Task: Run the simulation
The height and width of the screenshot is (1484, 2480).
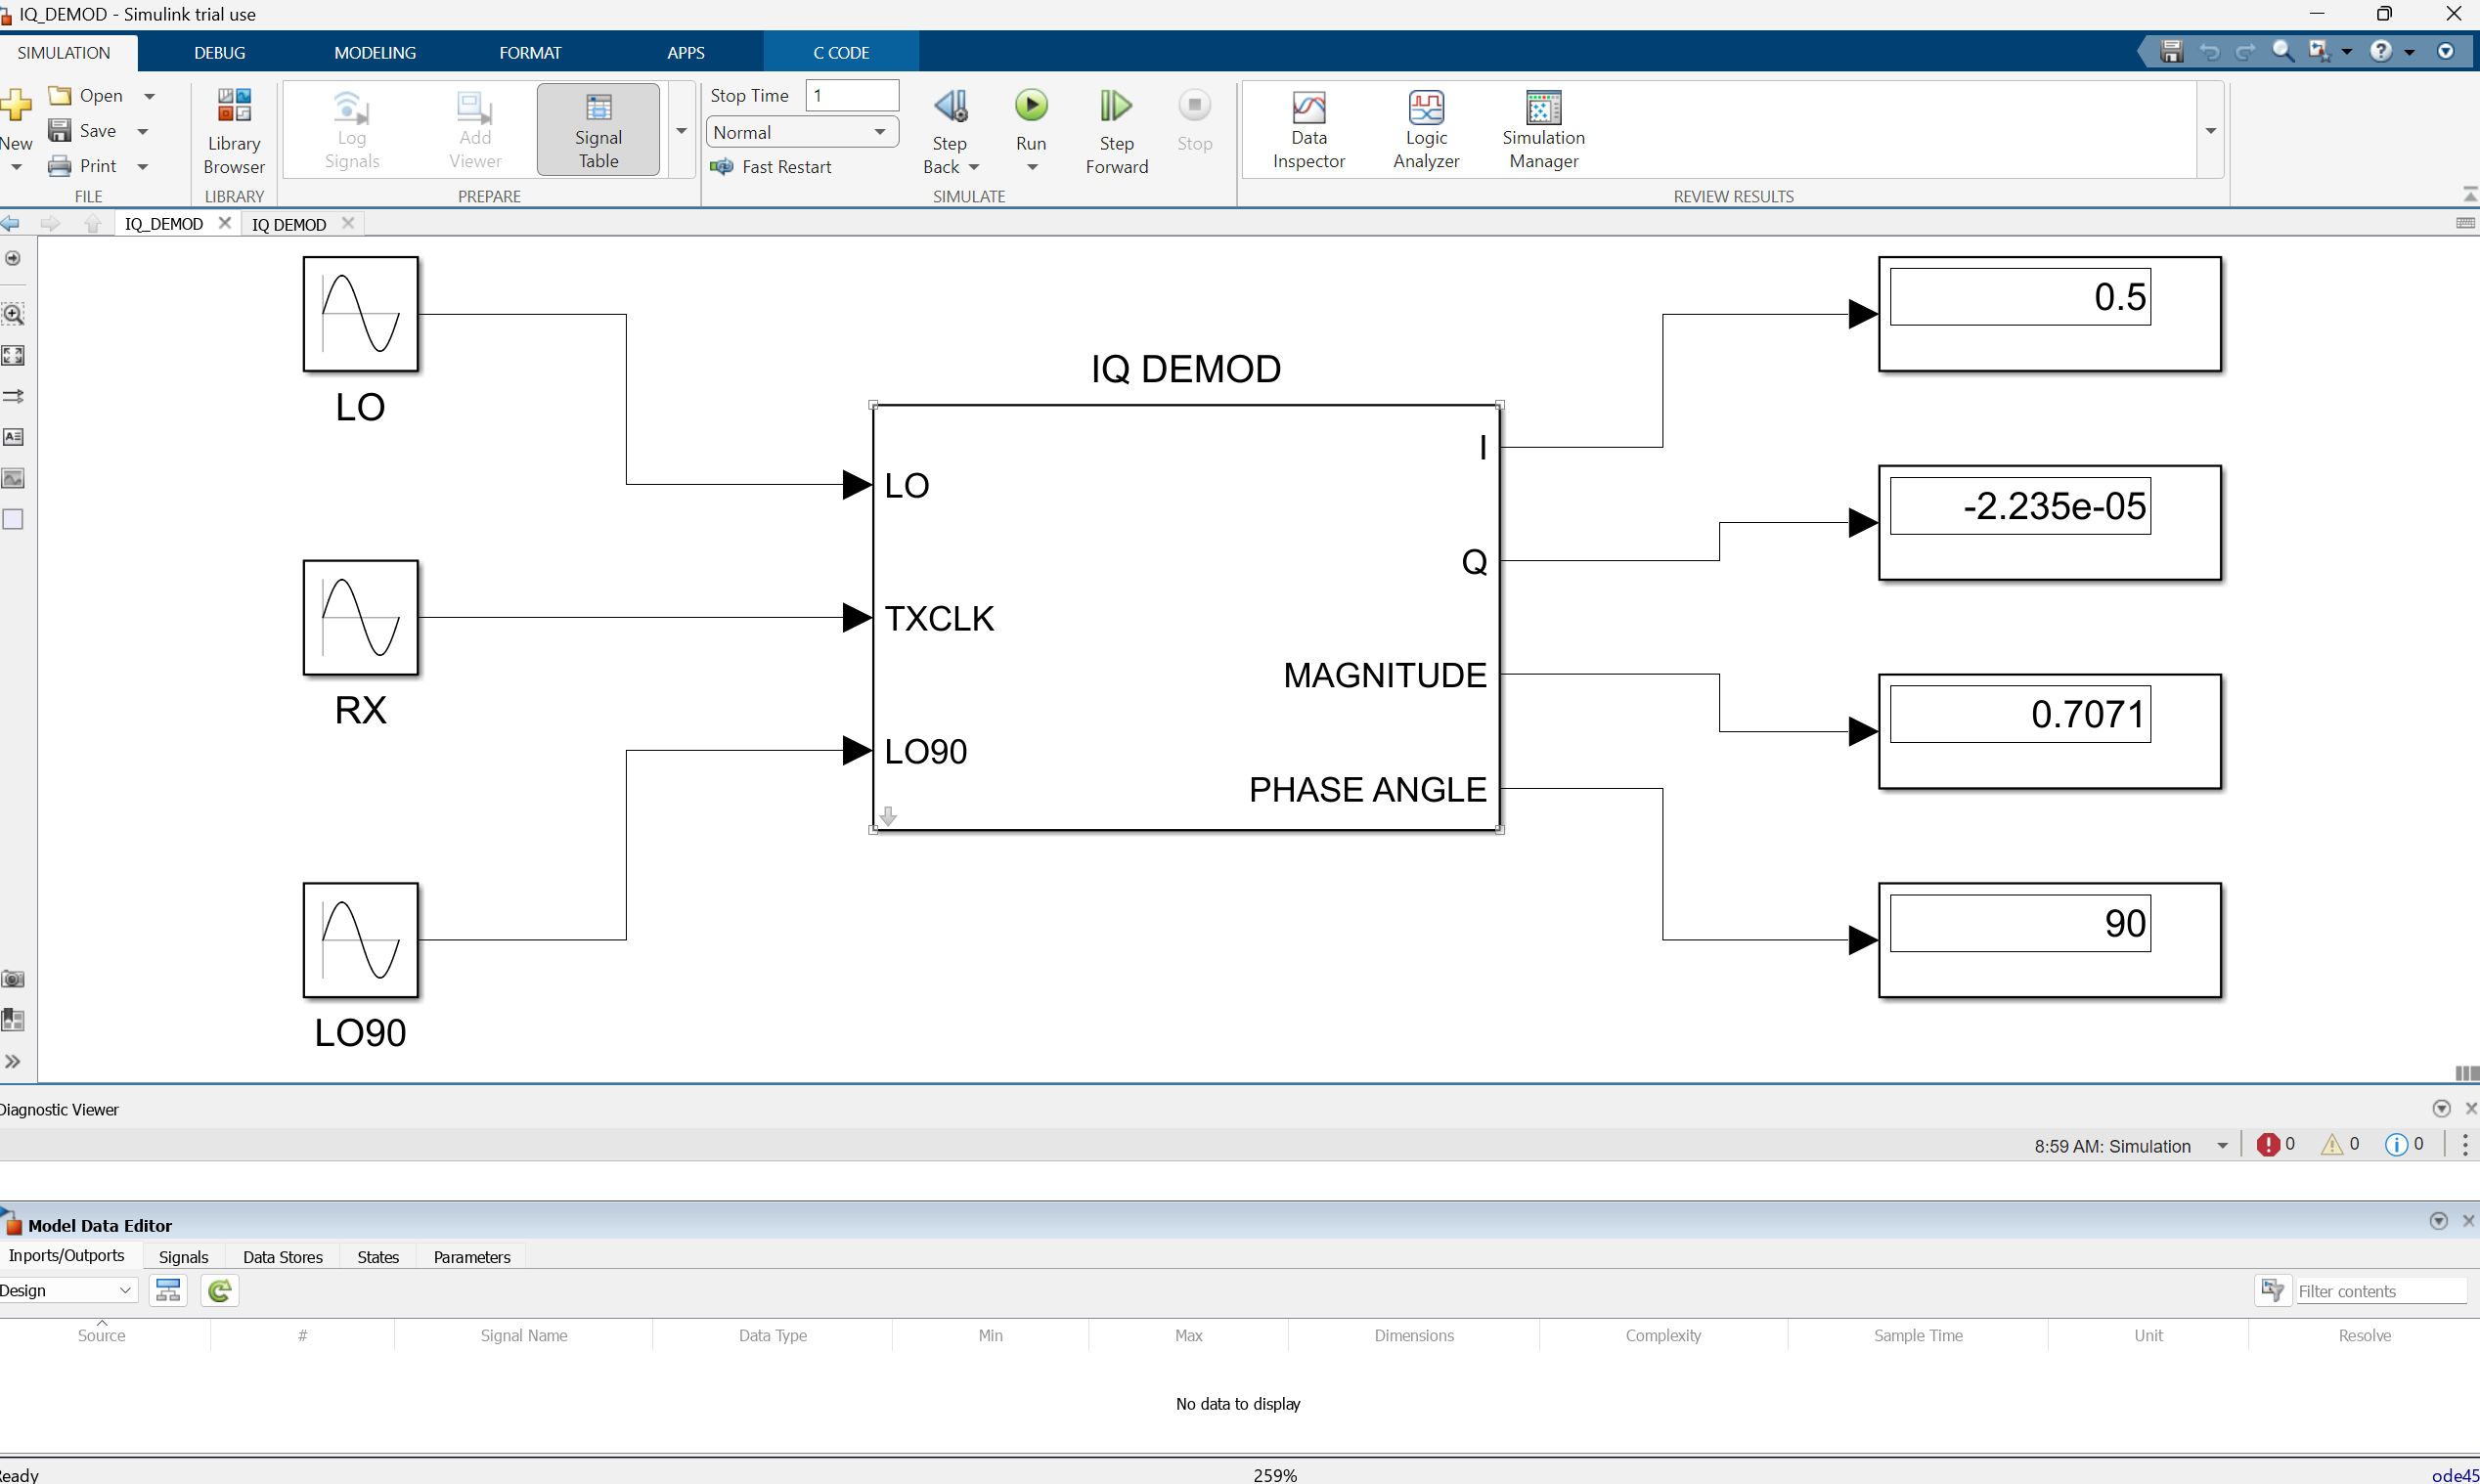Action: click(x=1031, y=106)
